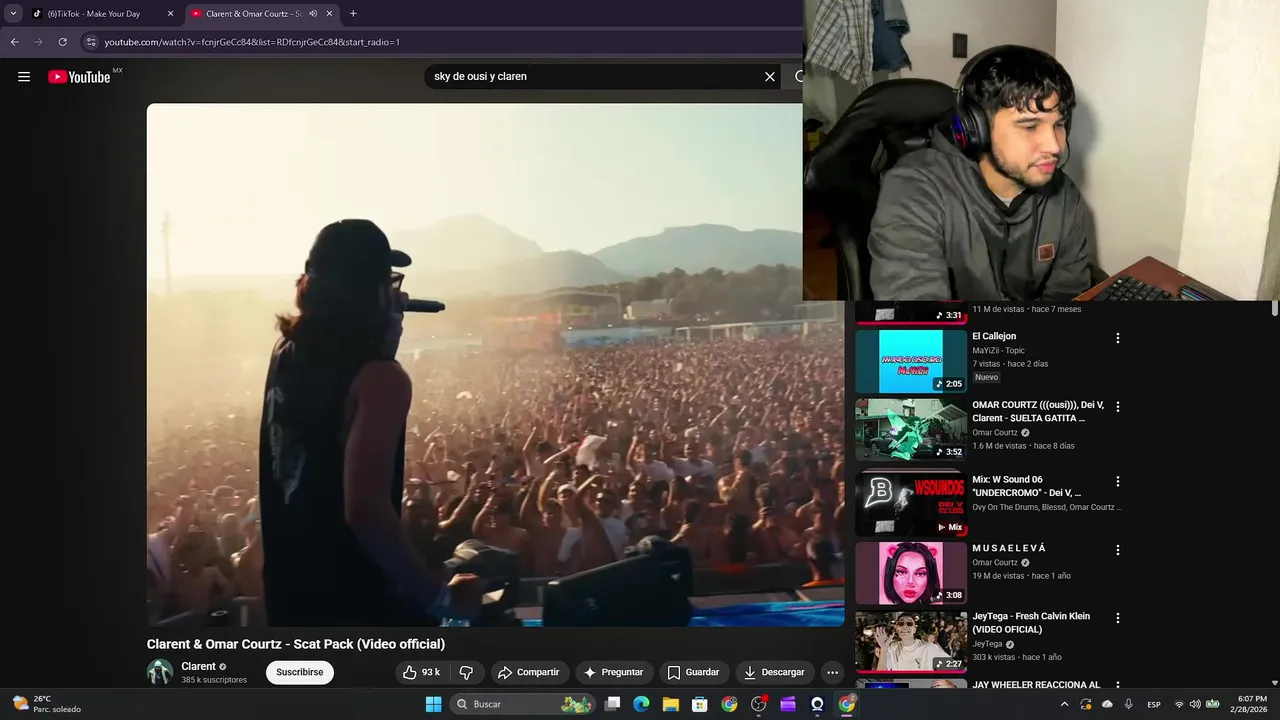
Task: Switch the ESP keyboard language indicator
Action: pos(1154,704)
